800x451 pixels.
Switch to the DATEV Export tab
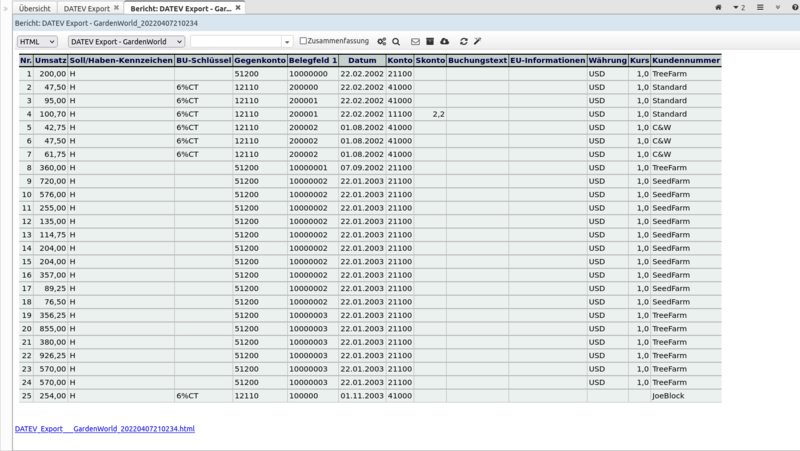click(x=87, y=8)
